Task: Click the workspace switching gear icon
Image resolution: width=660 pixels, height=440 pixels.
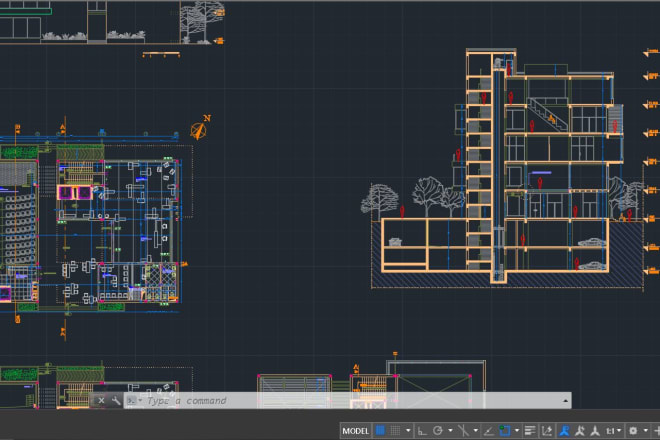Action: point(633,431)
